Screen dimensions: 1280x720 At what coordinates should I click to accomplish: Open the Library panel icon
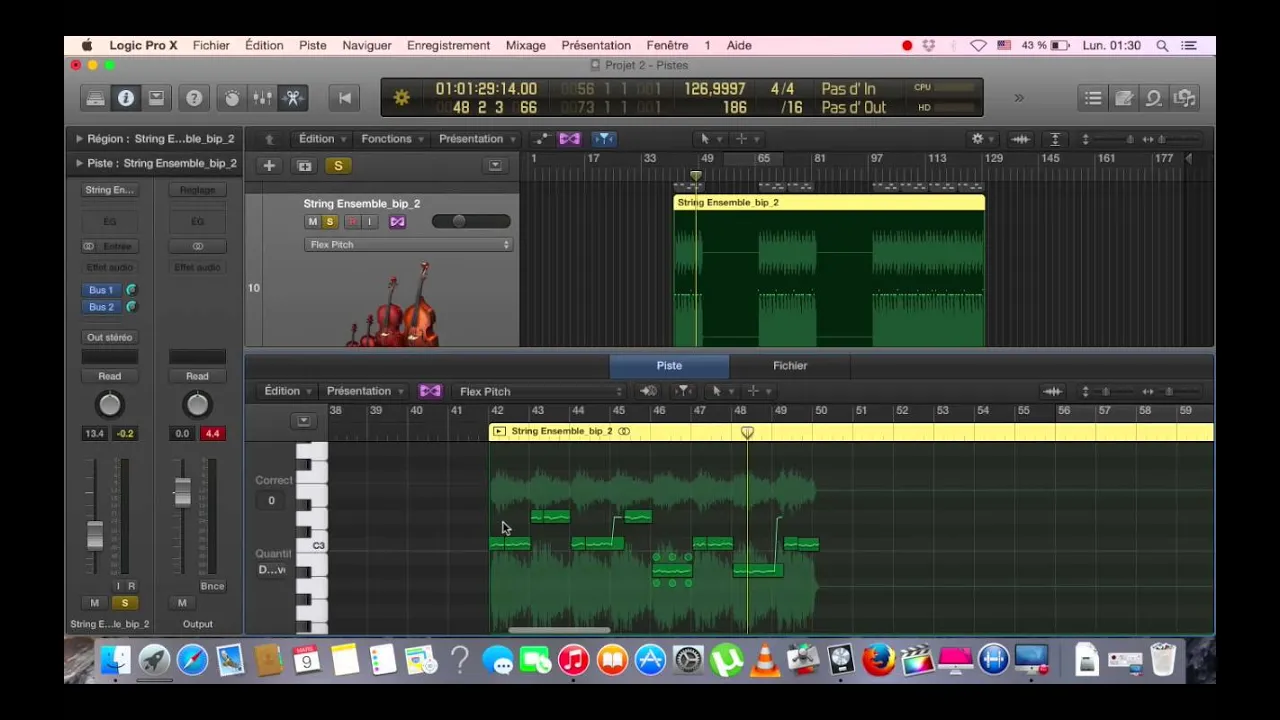click(95, 98)
